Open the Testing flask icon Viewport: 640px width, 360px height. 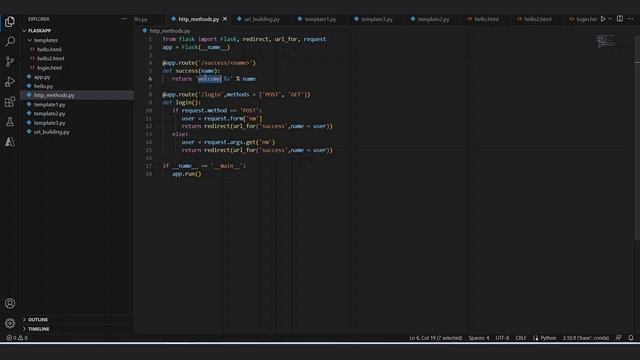[10, 122]
